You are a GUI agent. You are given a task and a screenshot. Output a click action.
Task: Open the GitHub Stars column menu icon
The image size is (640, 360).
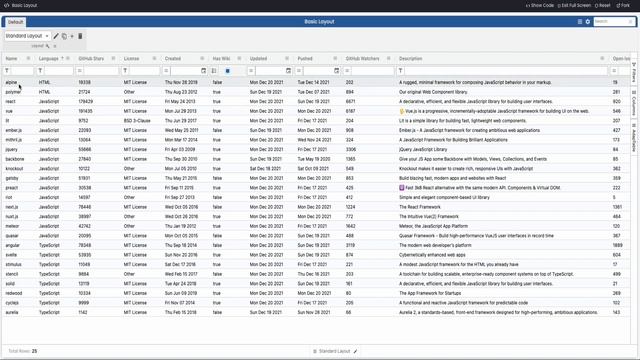(x=113, y=58)
